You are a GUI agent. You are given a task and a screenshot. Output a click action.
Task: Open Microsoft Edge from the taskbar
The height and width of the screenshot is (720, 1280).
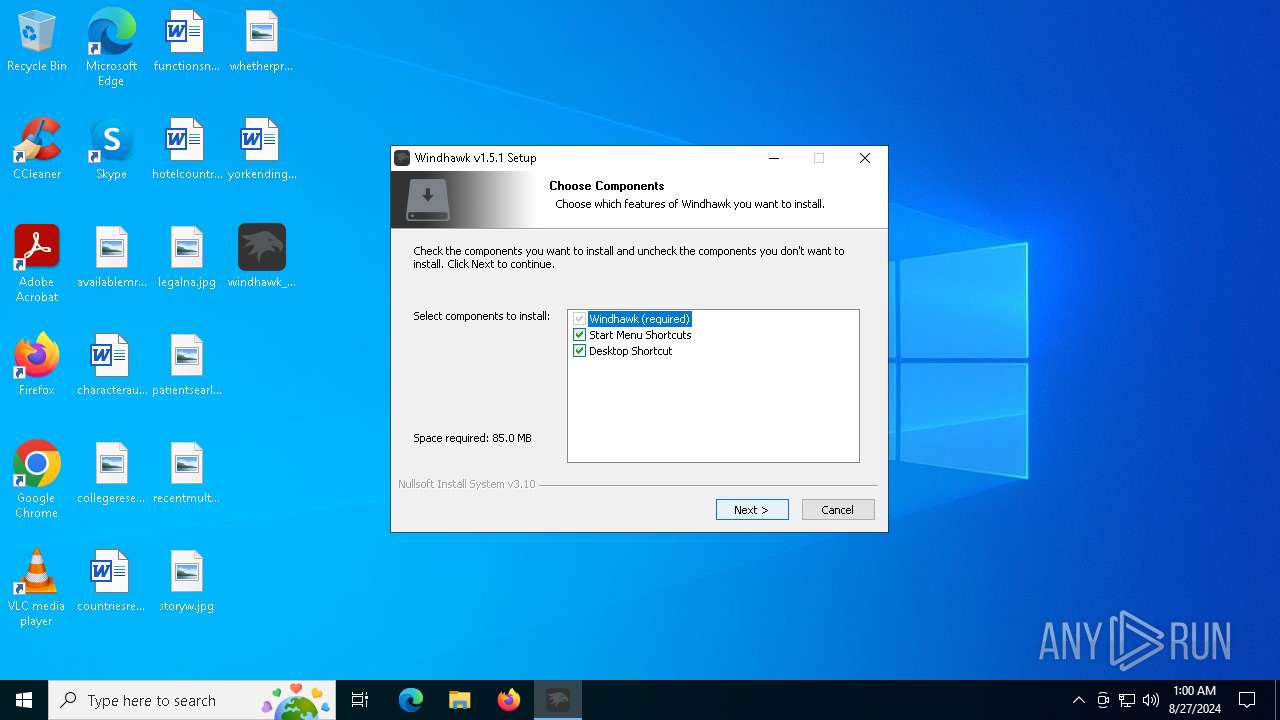click(411, 700)
